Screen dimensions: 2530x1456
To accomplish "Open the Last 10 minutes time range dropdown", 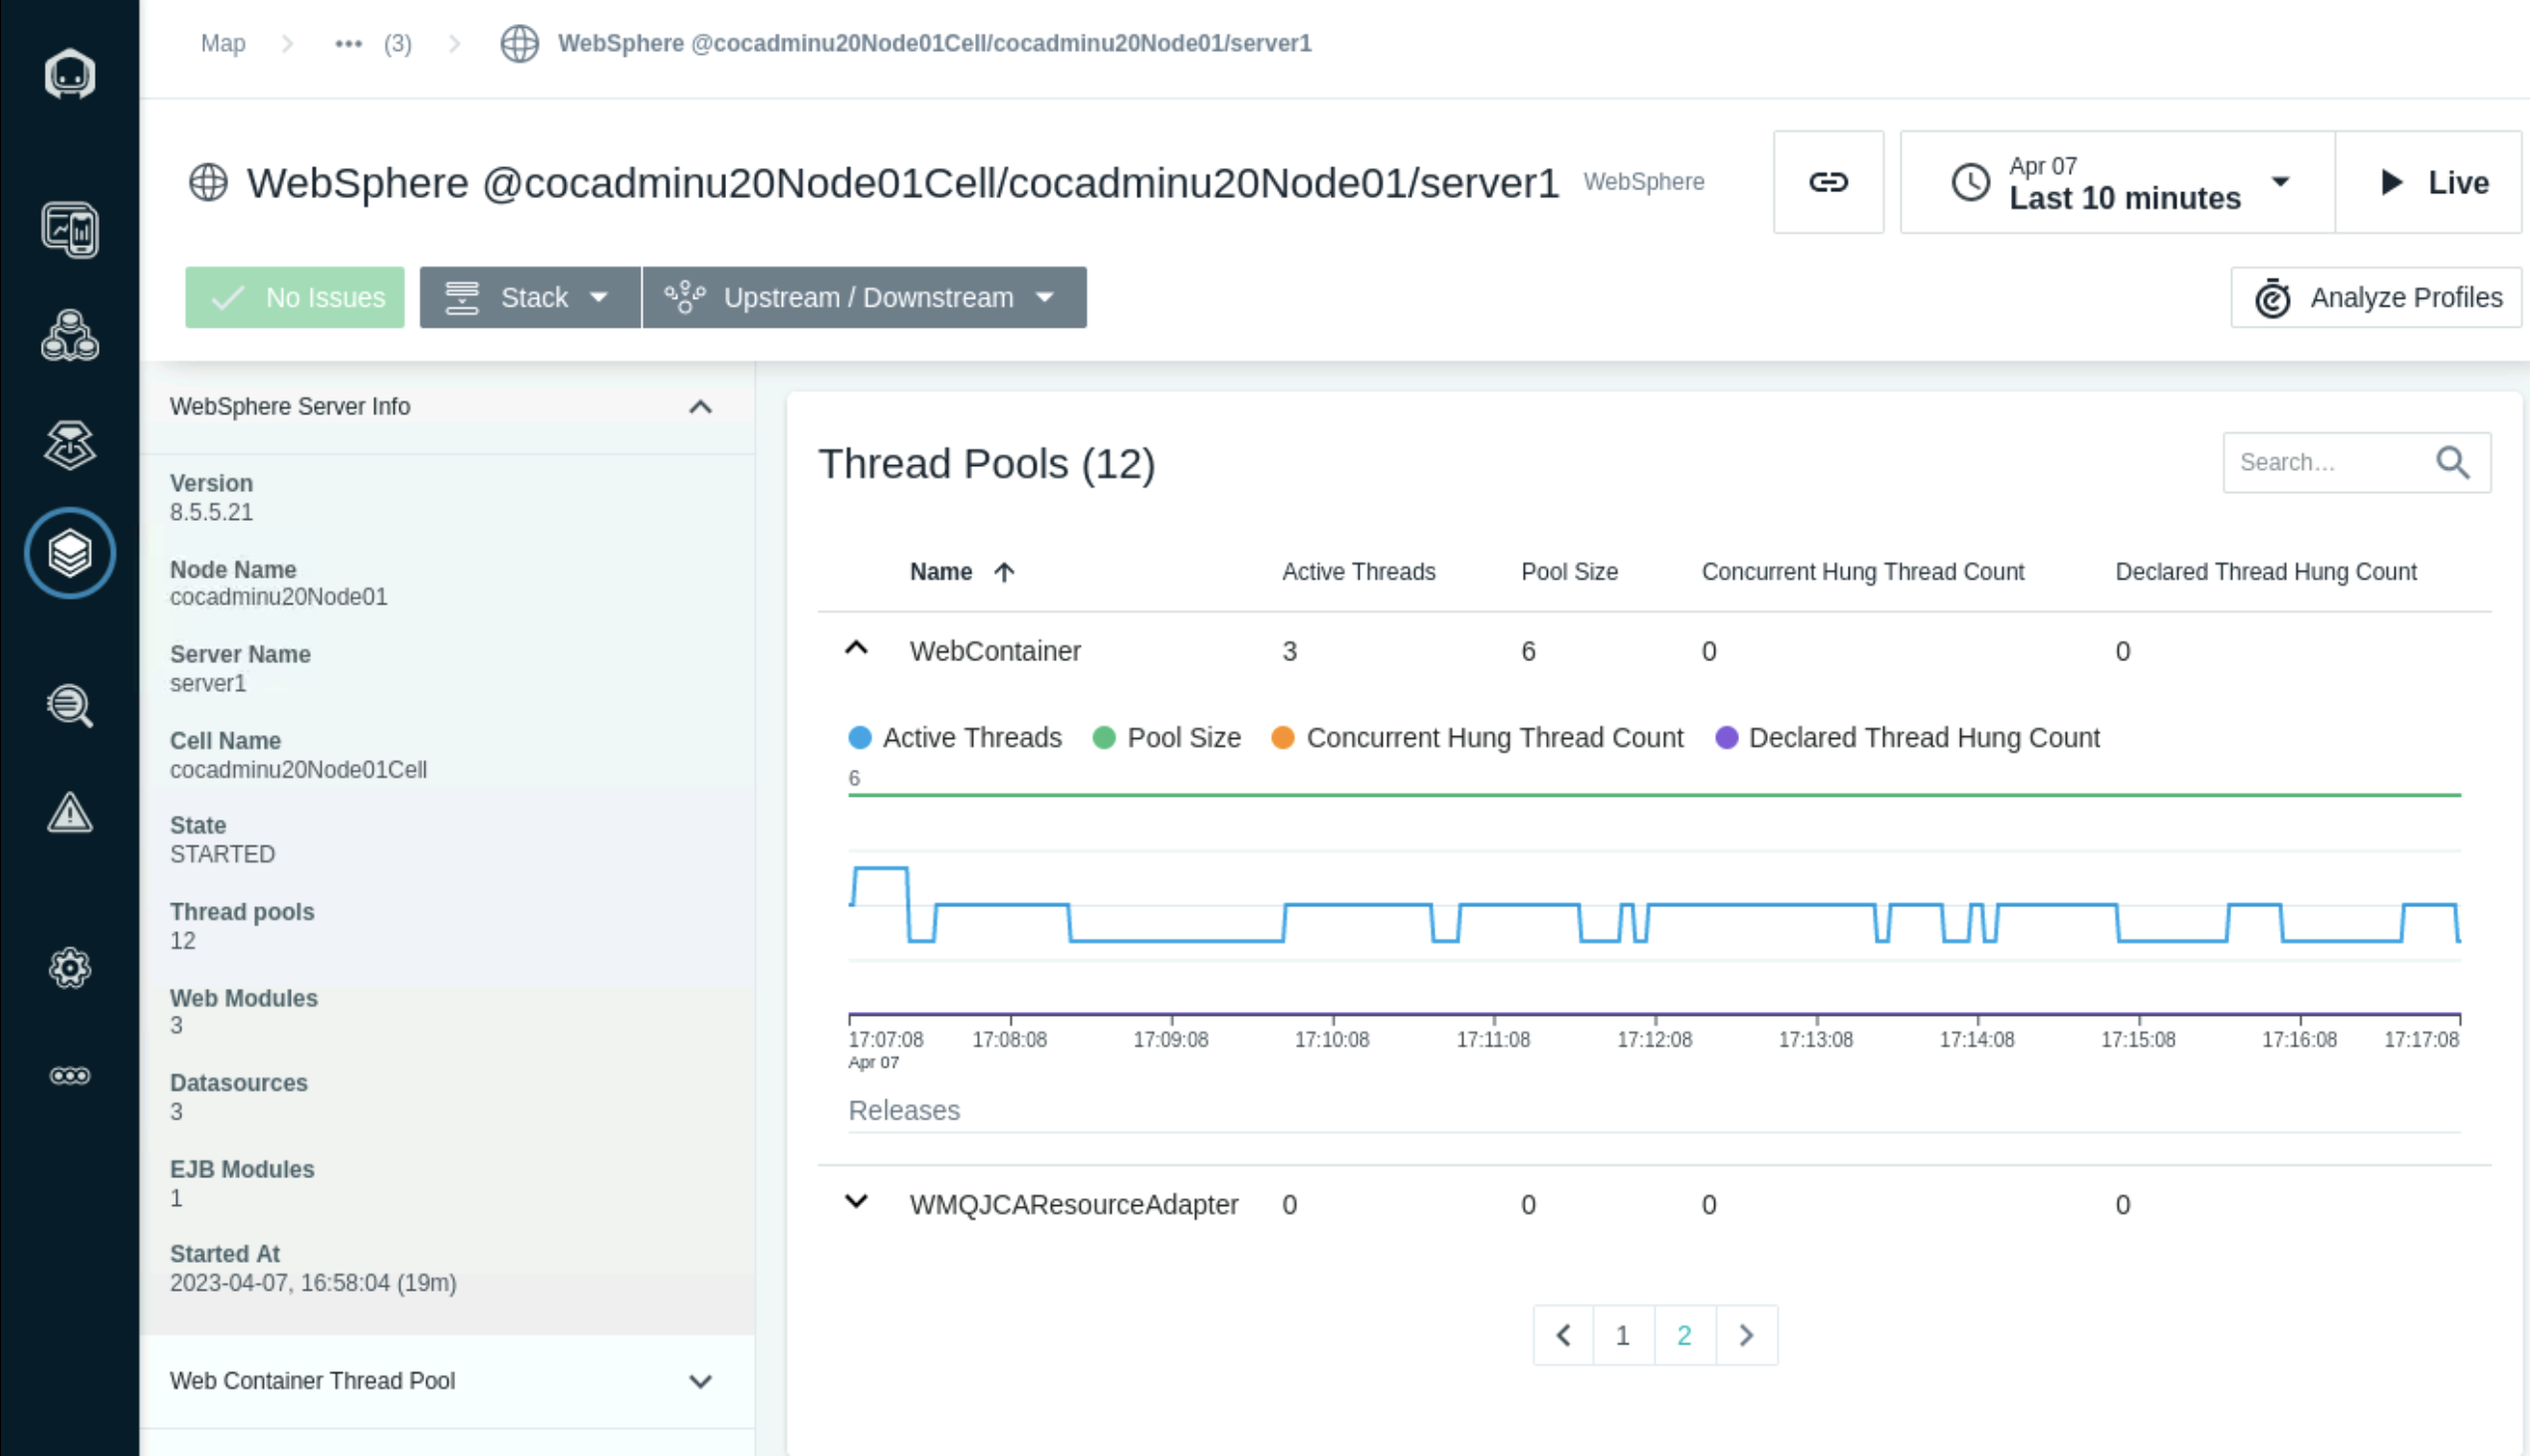I will (2117, 182).
